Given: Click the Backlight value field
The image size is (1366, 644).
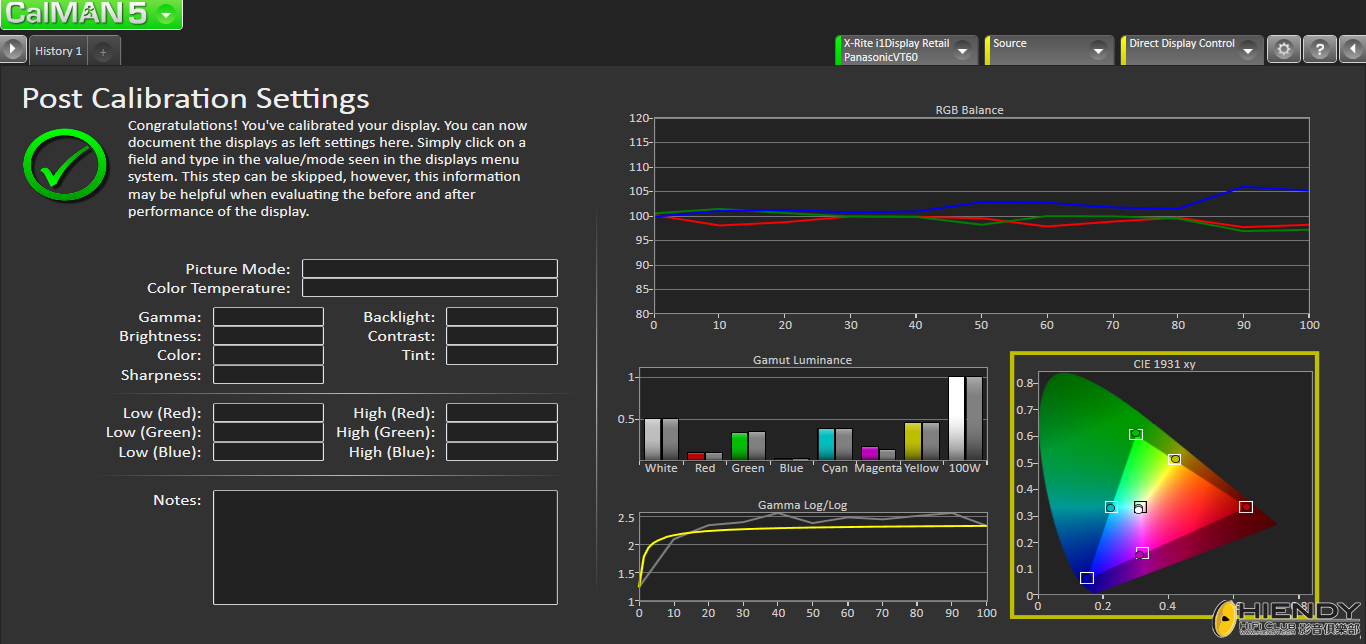Looking at the screenshot, I should pyautogui.click(x=501, y=317).
